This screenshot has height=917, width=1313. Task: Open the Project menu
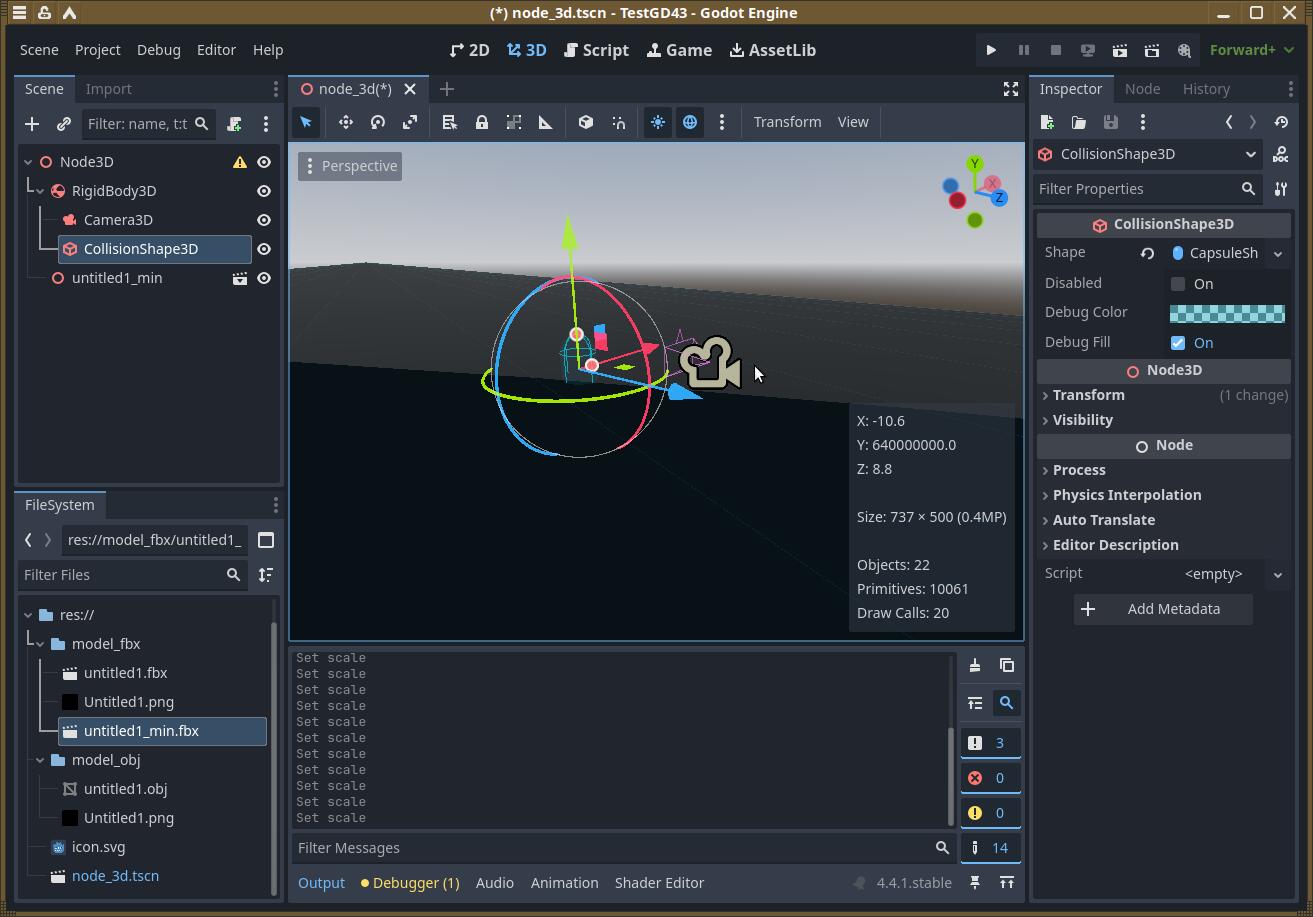(97, 50)
